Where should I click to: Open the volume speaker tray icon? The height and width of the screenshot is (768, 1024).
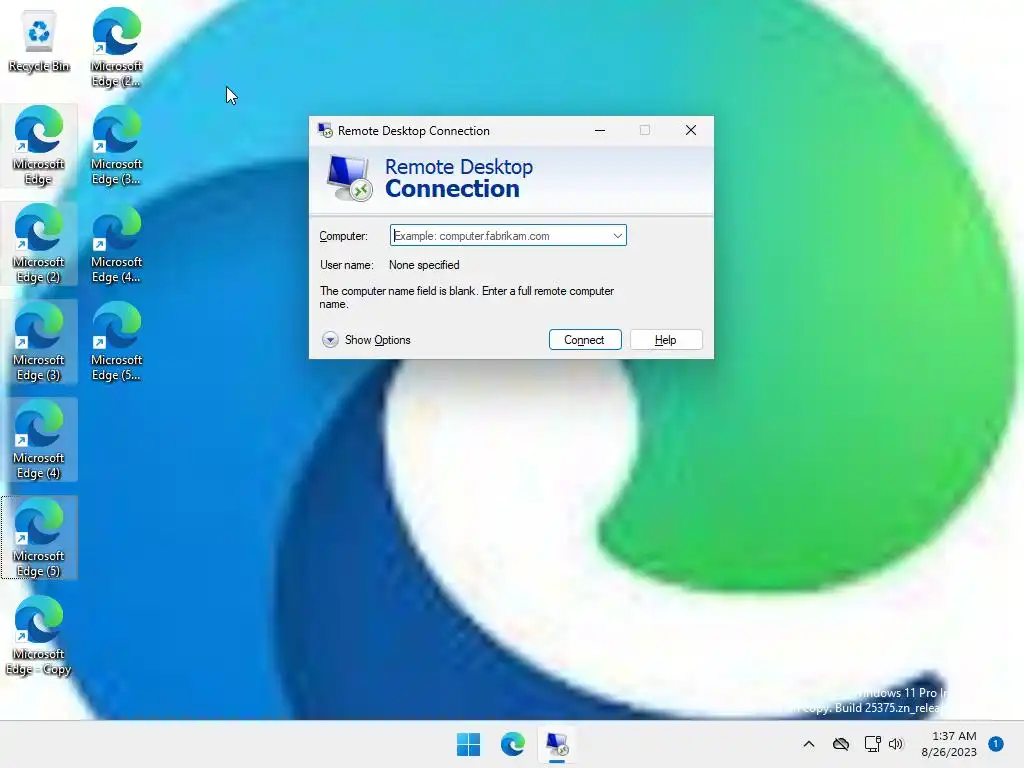pos(896,744)
